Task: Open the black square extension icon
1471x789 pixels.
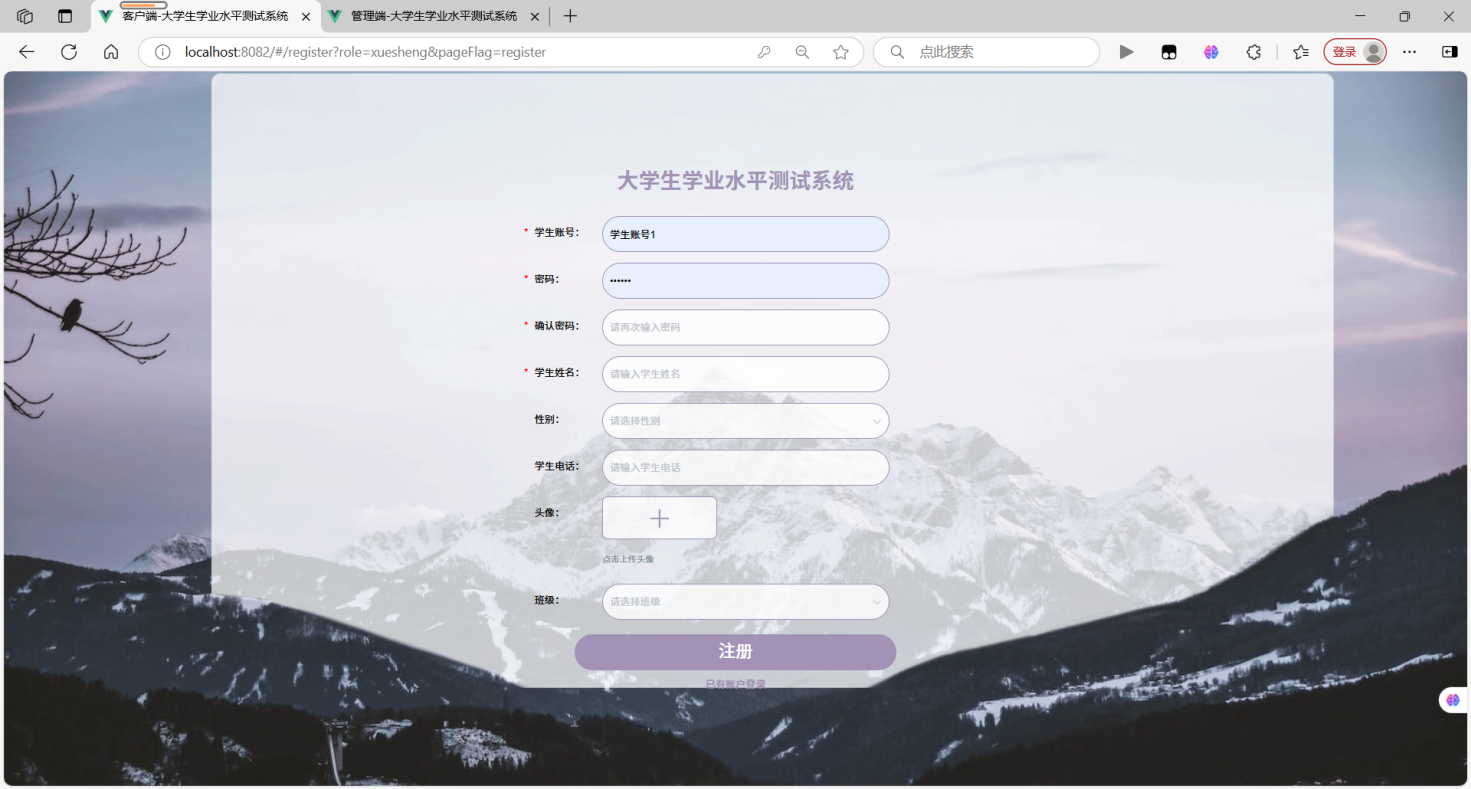Action: coord(1169,52)
